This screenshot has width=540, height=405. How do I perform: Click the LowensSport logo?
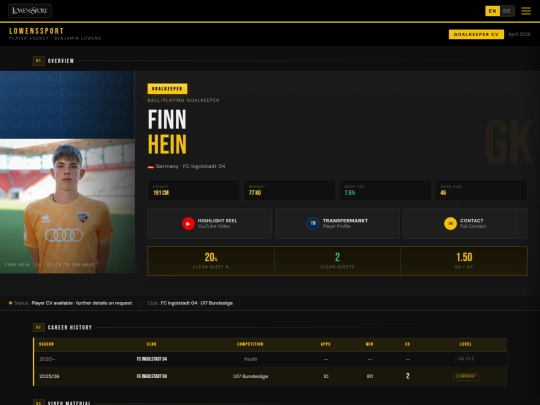(x=30, y=11)
